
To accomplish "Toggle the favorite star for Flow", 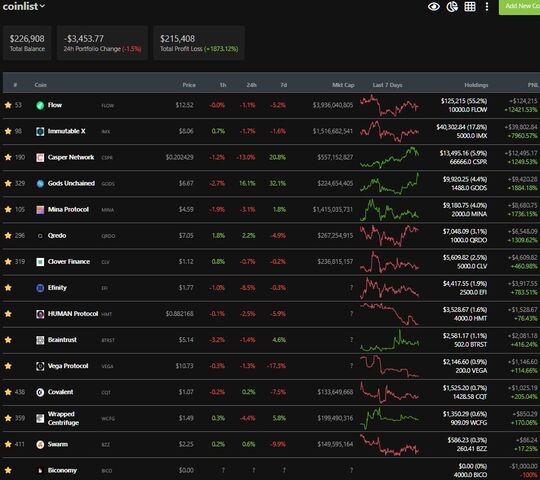I will pyautogui.click(x=8, y=105).
